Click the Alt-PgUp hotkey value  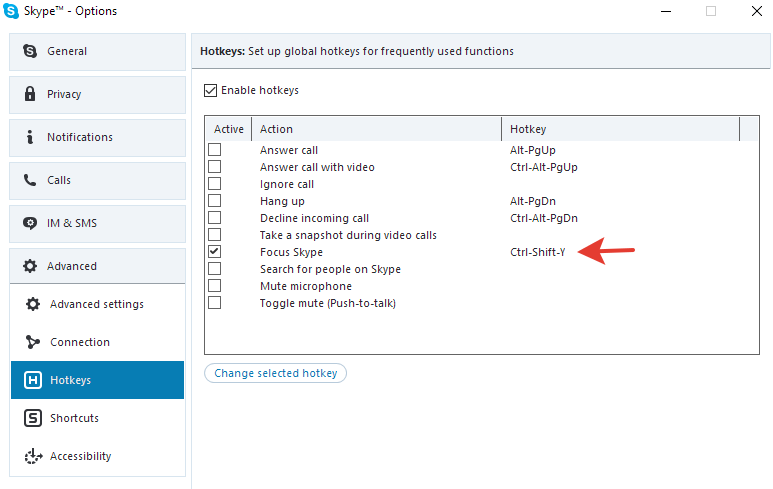pyautogui.click(x=533, y=150)
